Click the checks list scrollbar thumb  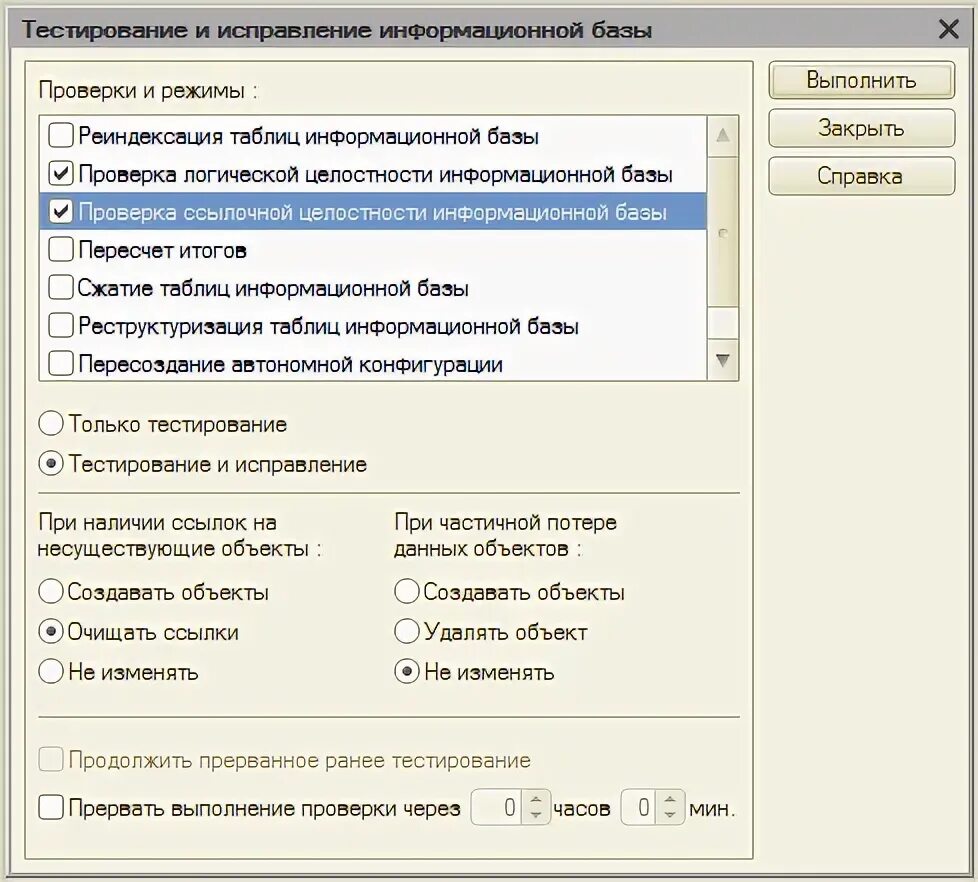click(x=723, y=232)
